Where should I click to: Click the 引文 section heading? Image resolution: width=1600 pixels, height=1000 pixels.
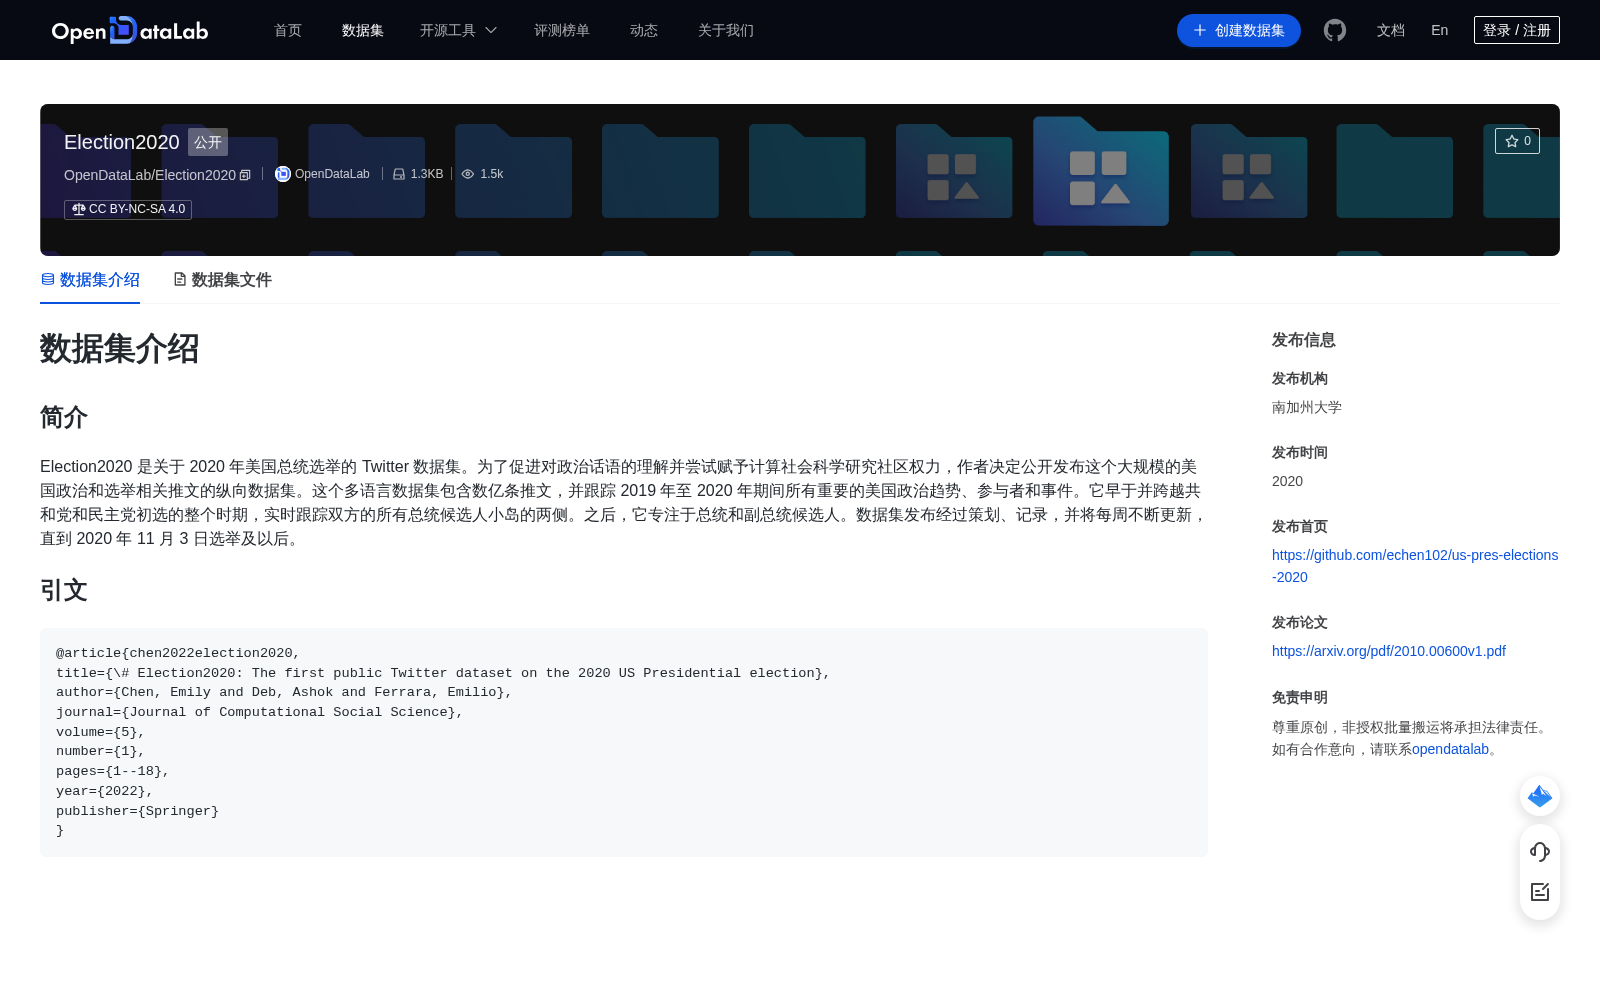click(64, 590)
